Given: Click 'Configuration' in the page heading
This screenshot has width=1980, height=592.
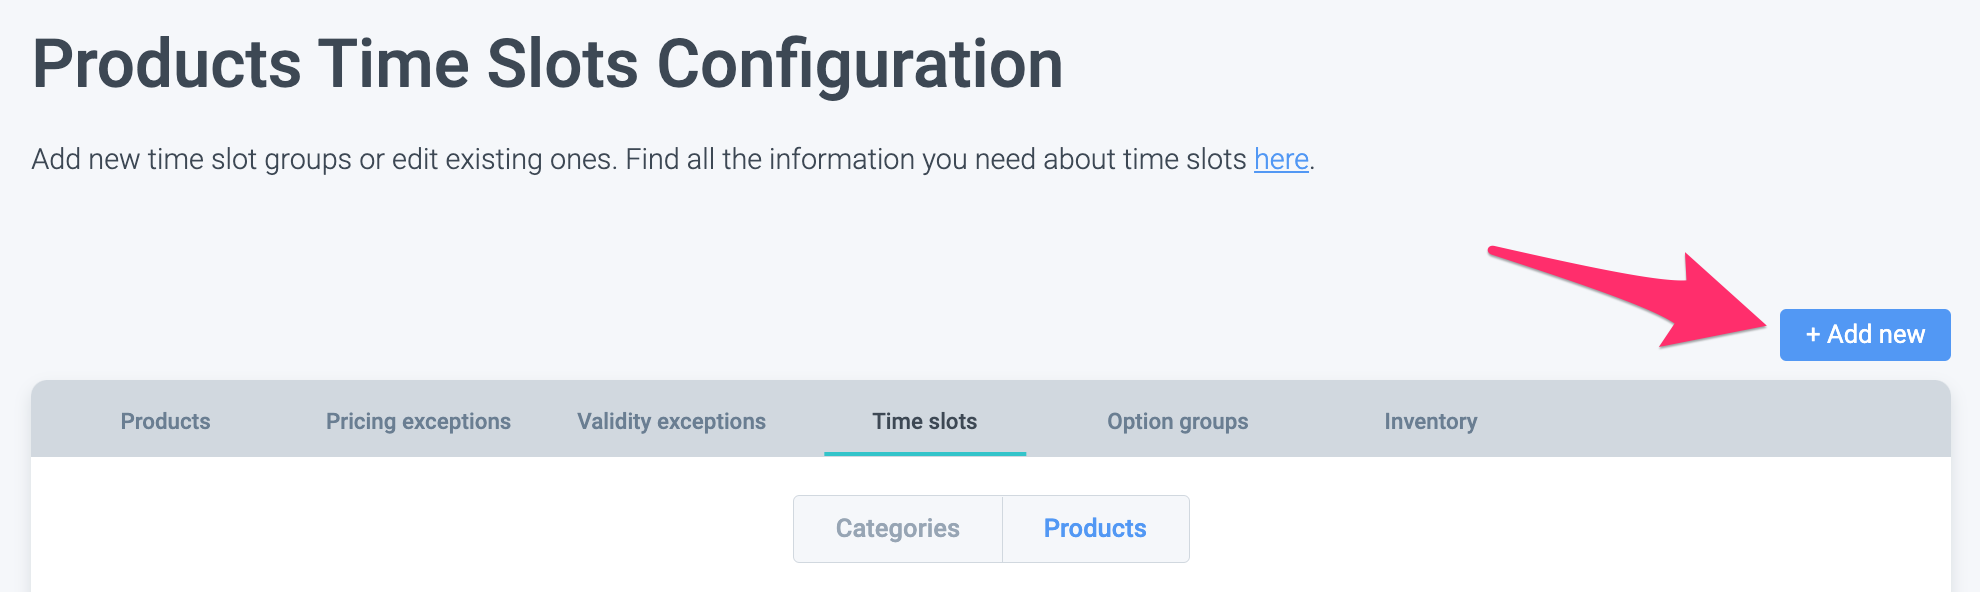Looking at the screenshot, I should tap(859, 65).
